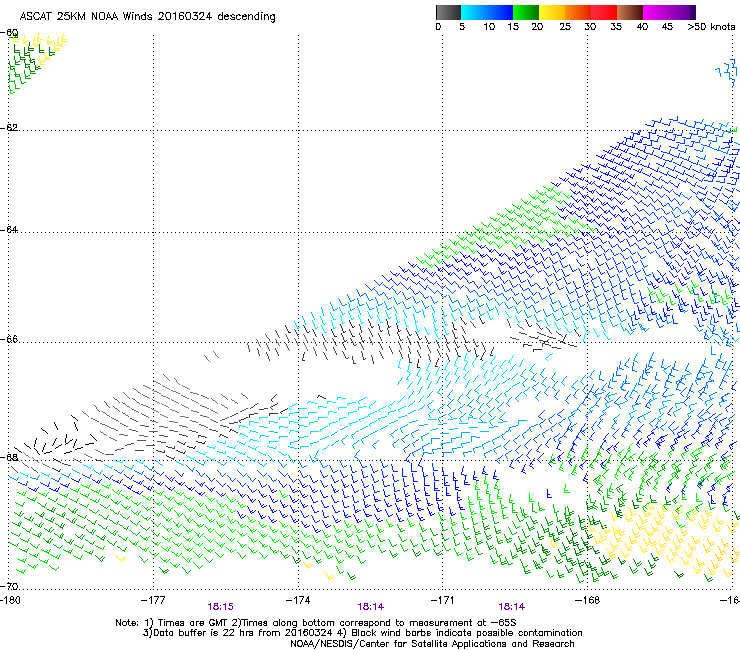Click the 'Data buffer is 22 hrs' note
This screenshot has height=650, width=740.
click(362, 633)
